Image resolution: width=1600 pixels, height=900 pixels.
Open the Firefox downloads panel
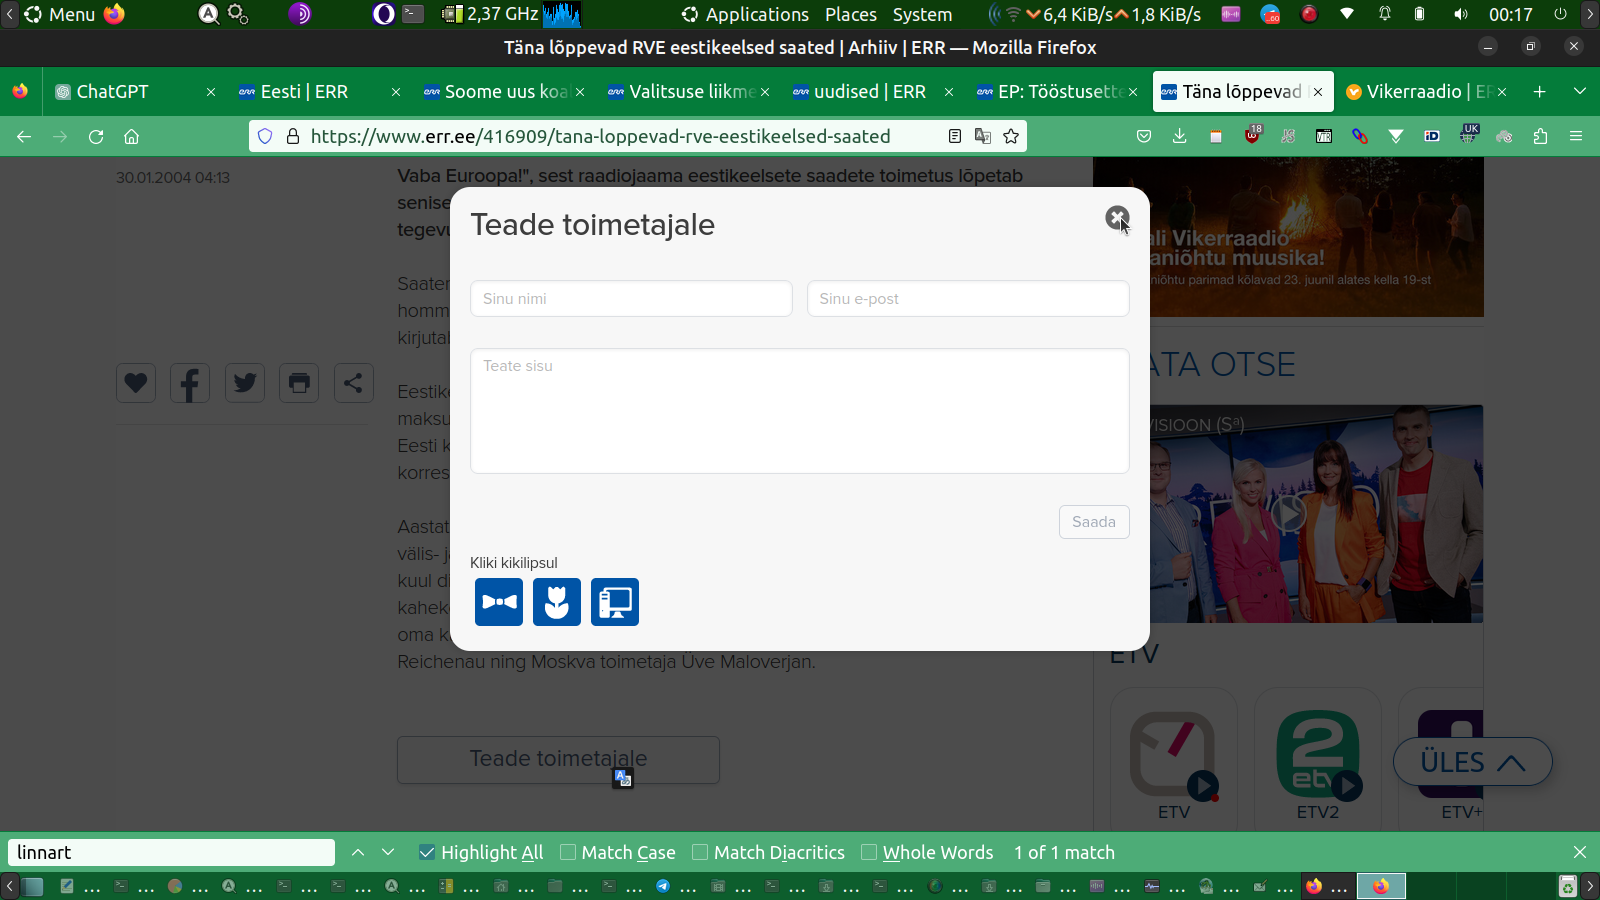click(x=1180, y=136)
